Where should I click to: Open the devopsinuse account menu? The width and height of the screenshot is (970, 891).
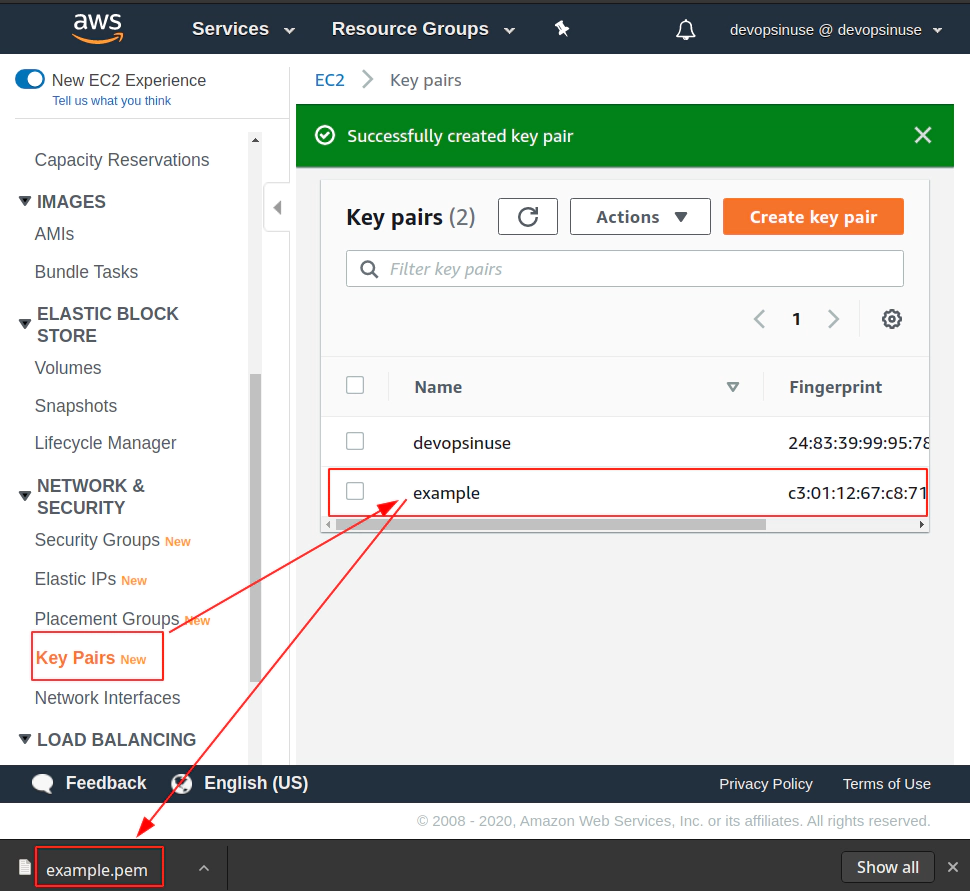coord(836,30)
